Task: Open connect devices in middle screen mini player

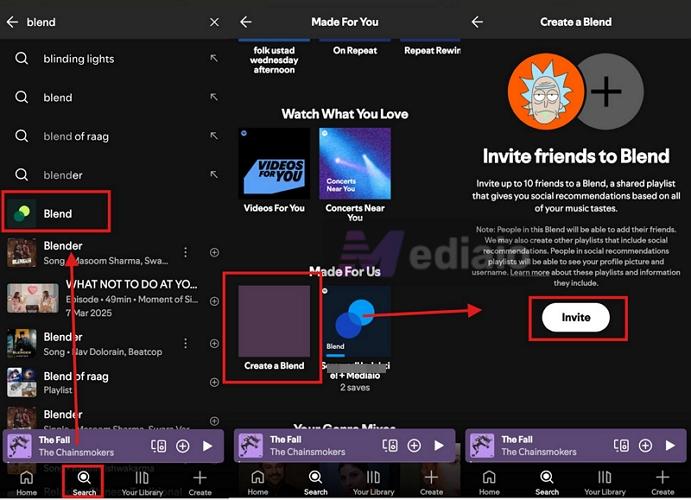Action: coord(390,445)
